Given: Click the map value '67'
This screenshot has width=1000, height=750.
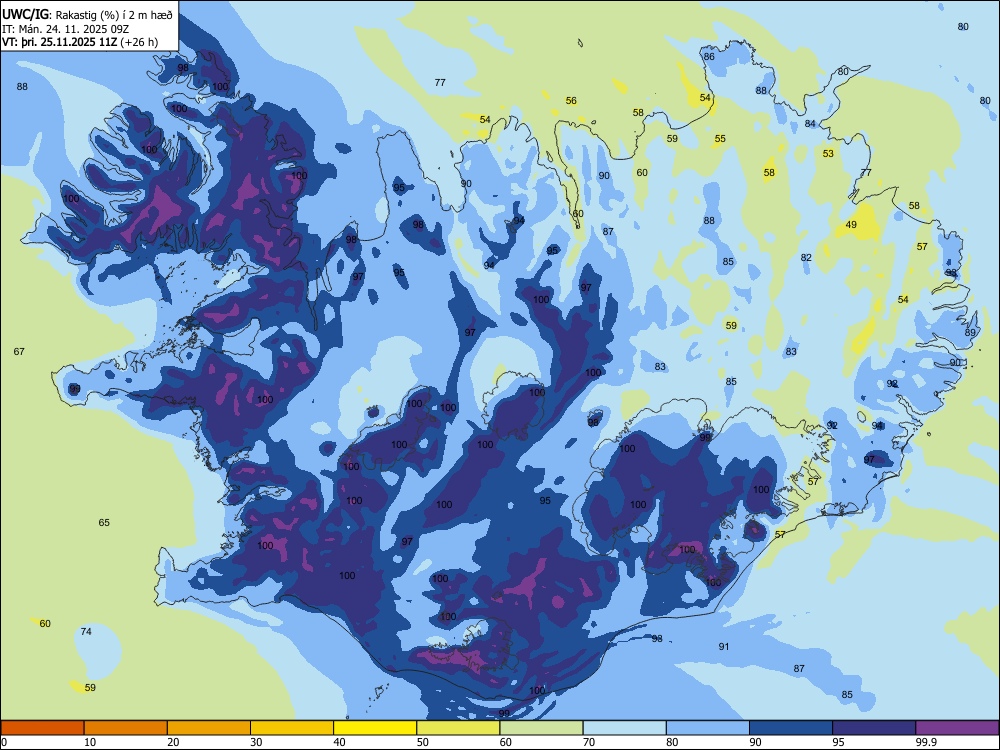Looking at the screenshot, I should click(19, 351).
